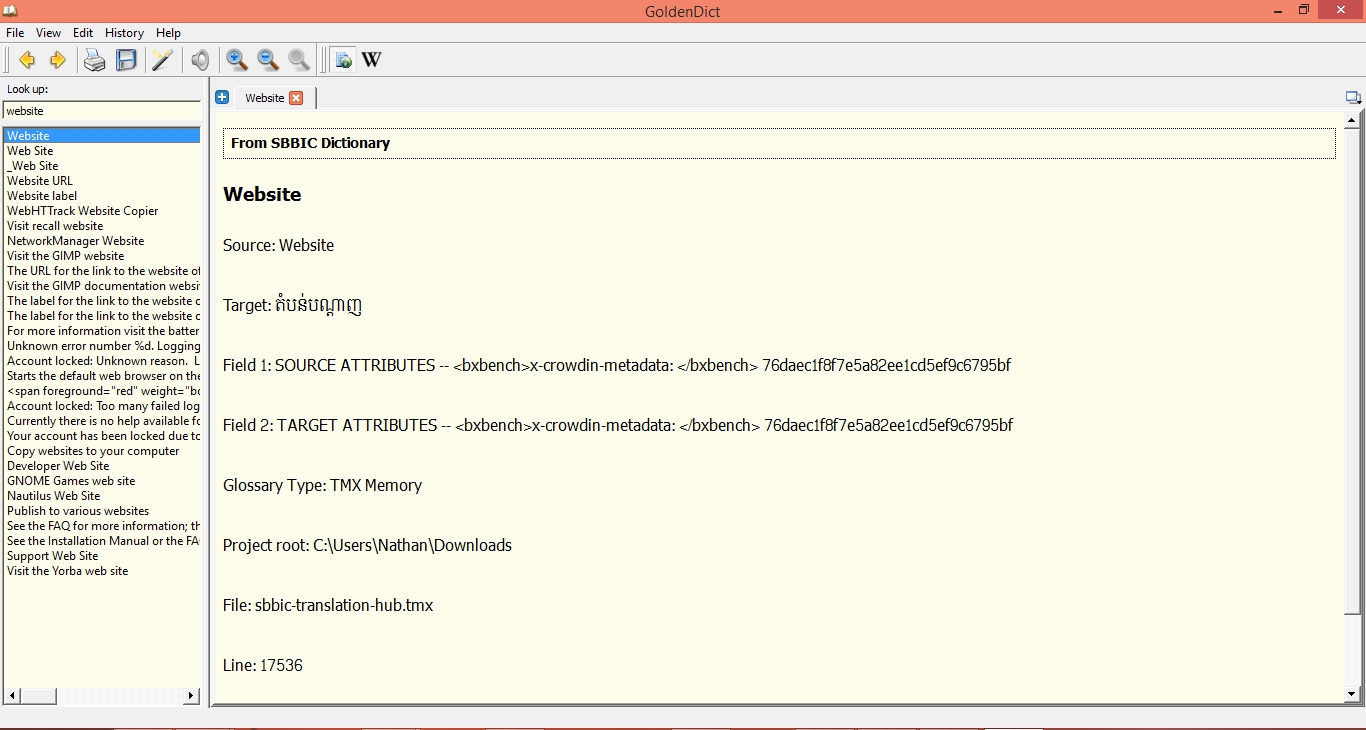Select 'Visit the GIMP documentation websi' entry
This screenshot has width=1366, height=730.
pos(102,286)
